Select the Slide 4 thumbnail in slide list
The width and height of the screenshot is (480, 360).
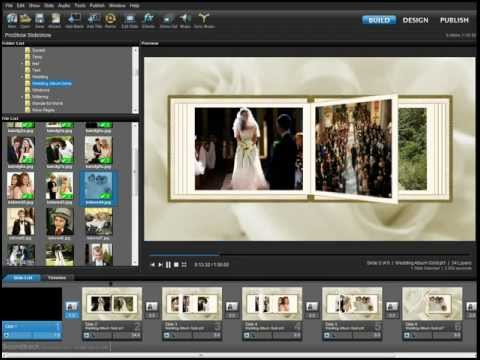[x=272, y=304]
